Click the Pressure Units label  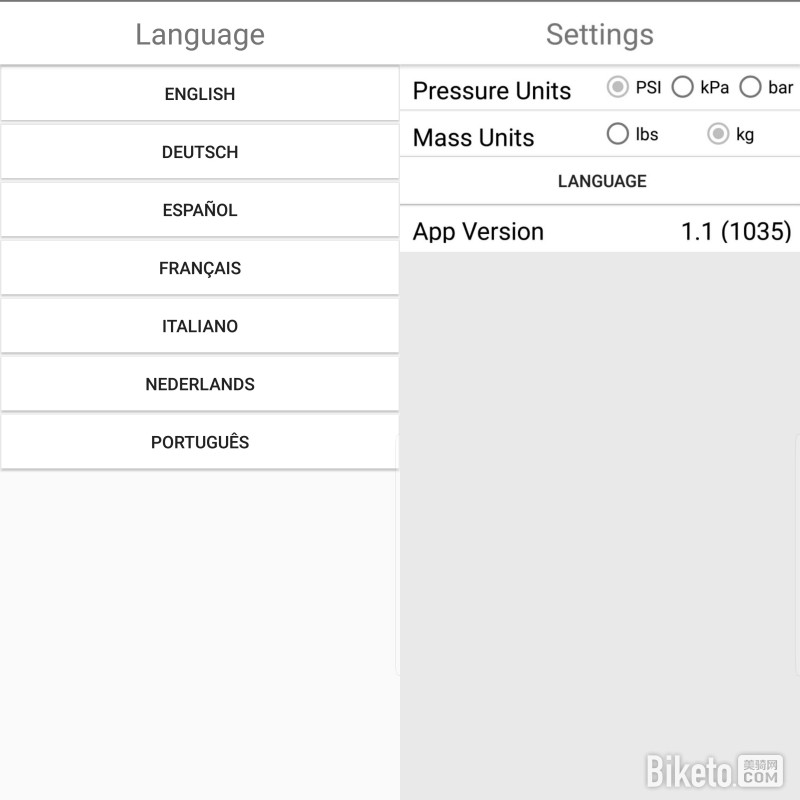pyautogui.click(x=491, y=91)
